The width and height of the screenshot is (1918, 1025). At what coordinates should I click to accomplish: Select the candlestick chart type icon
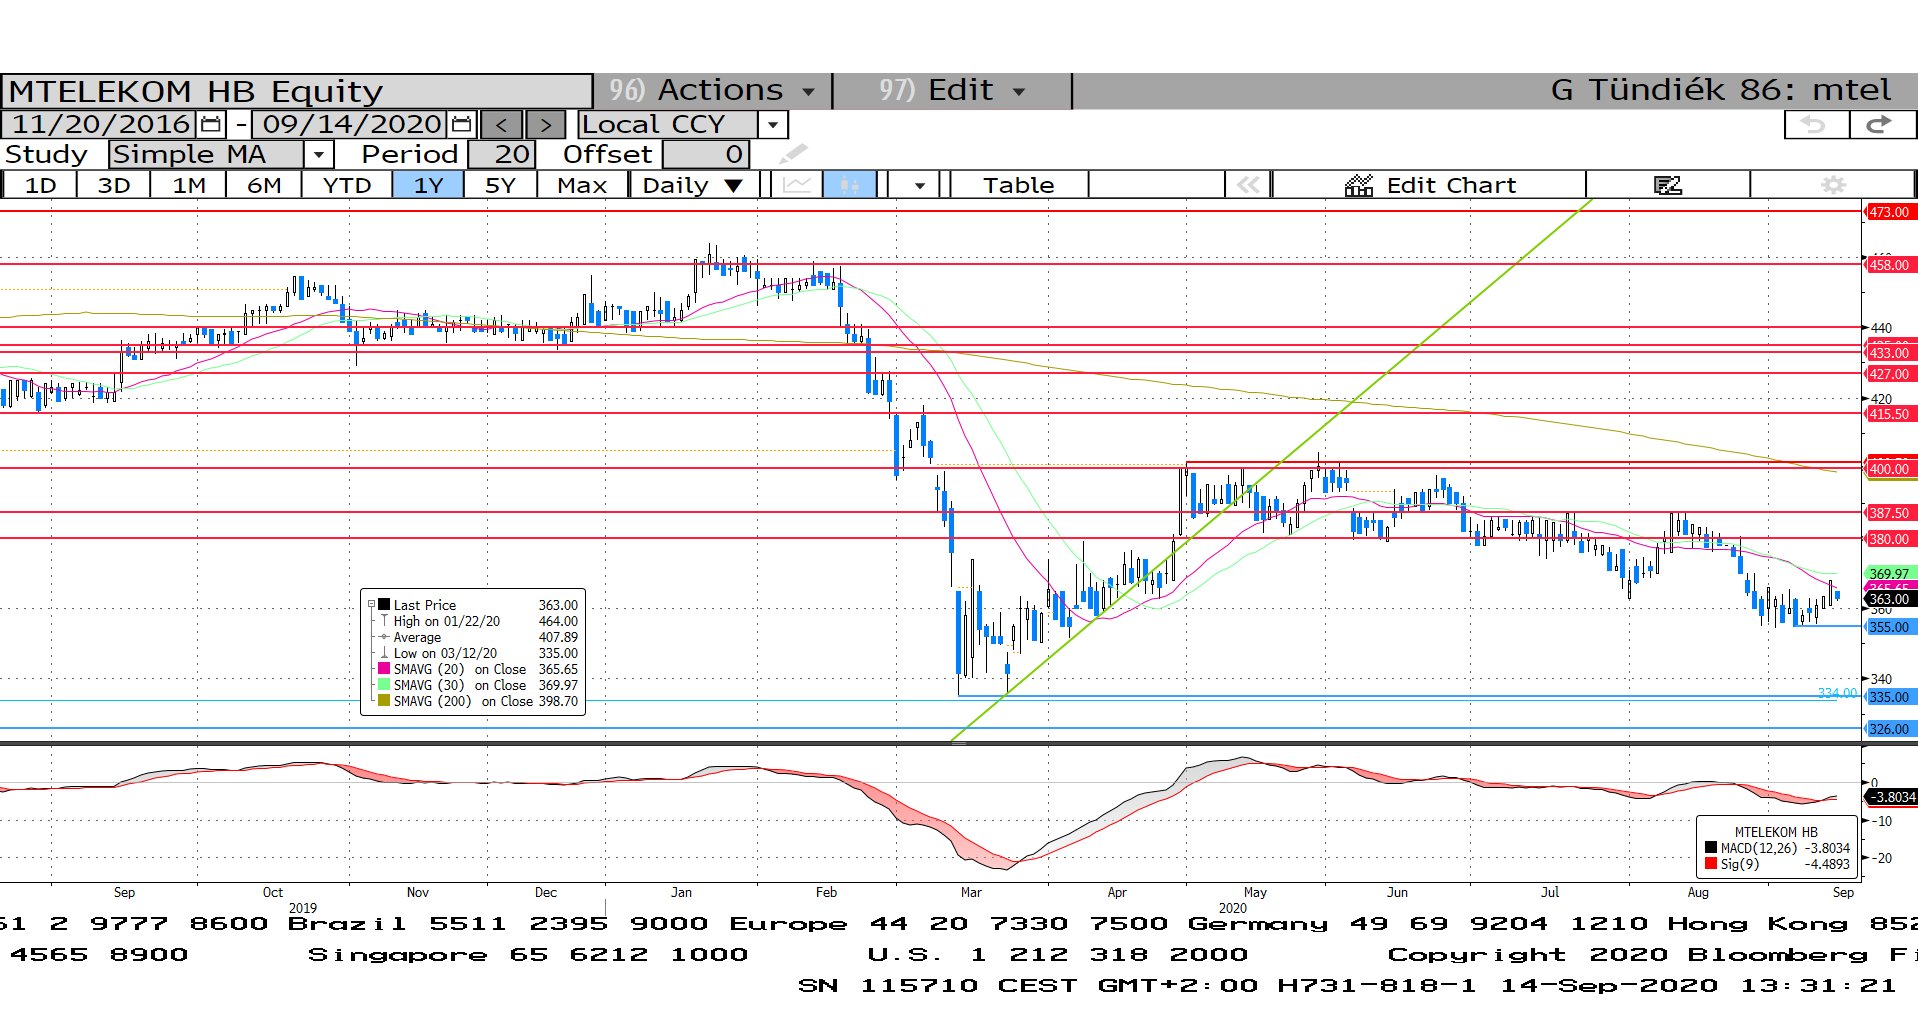(x=849, y=185)
